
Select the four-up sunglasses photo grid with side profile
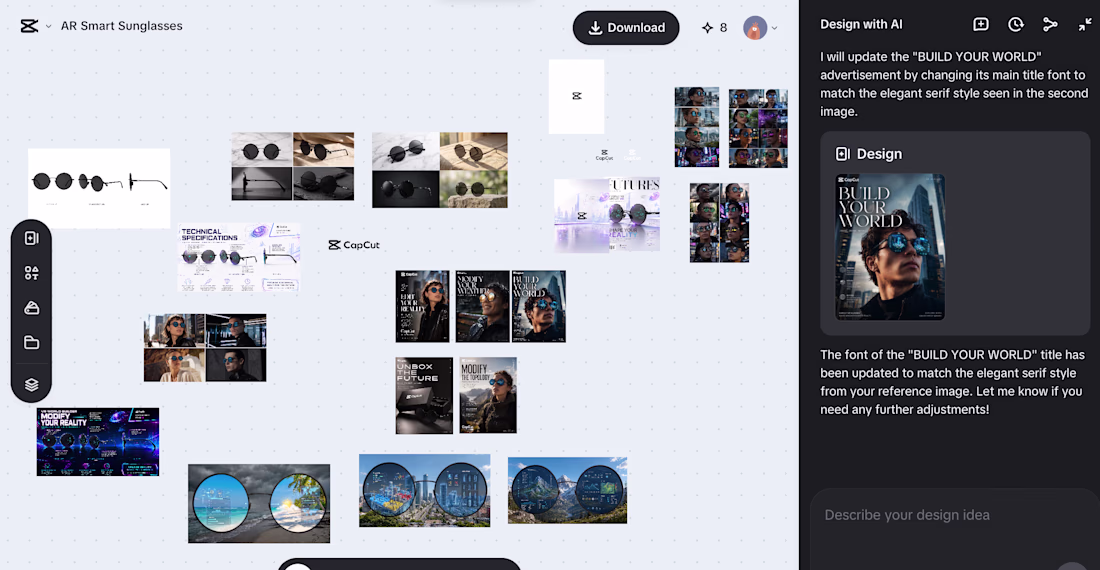point(293,166)
